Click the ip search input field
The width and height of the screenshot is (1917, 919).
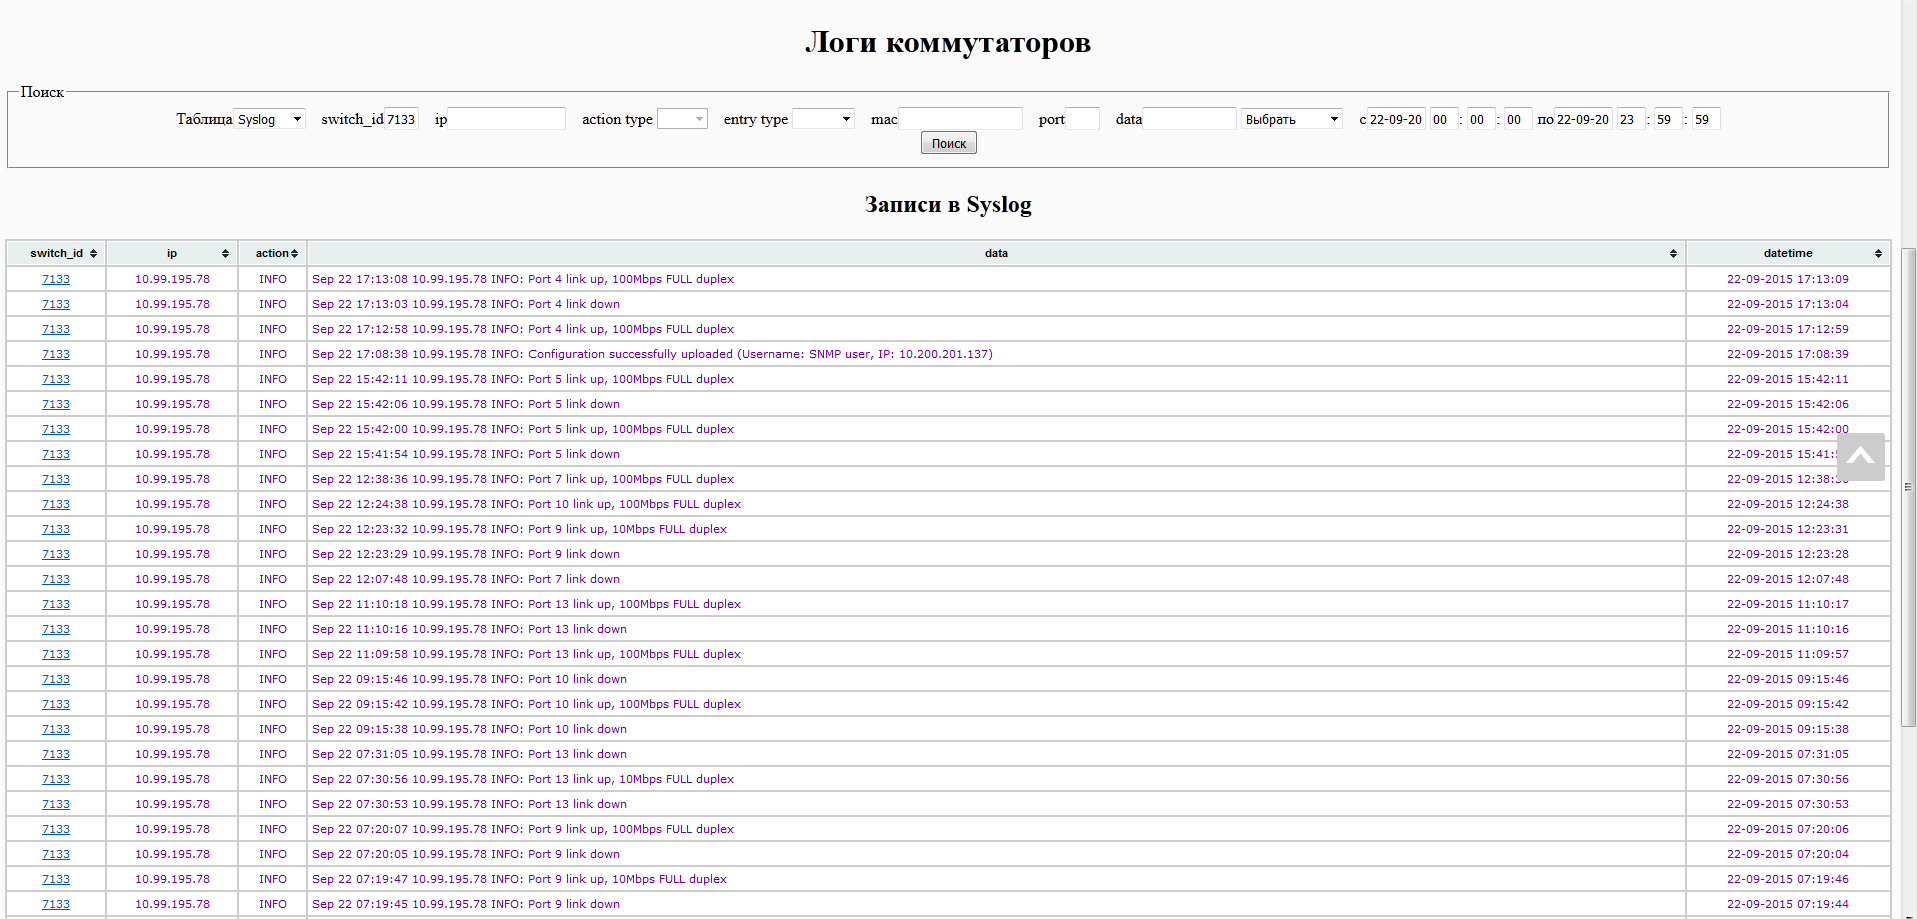click(506, 119)
